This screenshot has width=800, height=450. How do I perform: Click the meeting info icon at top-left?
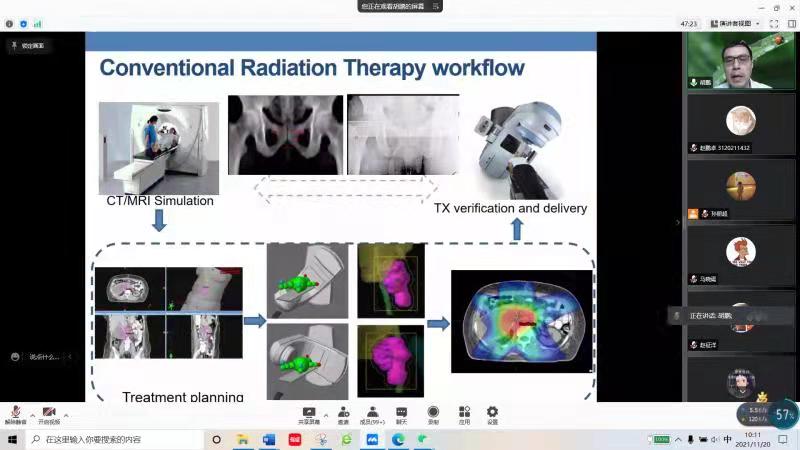[x=9, y=23]
